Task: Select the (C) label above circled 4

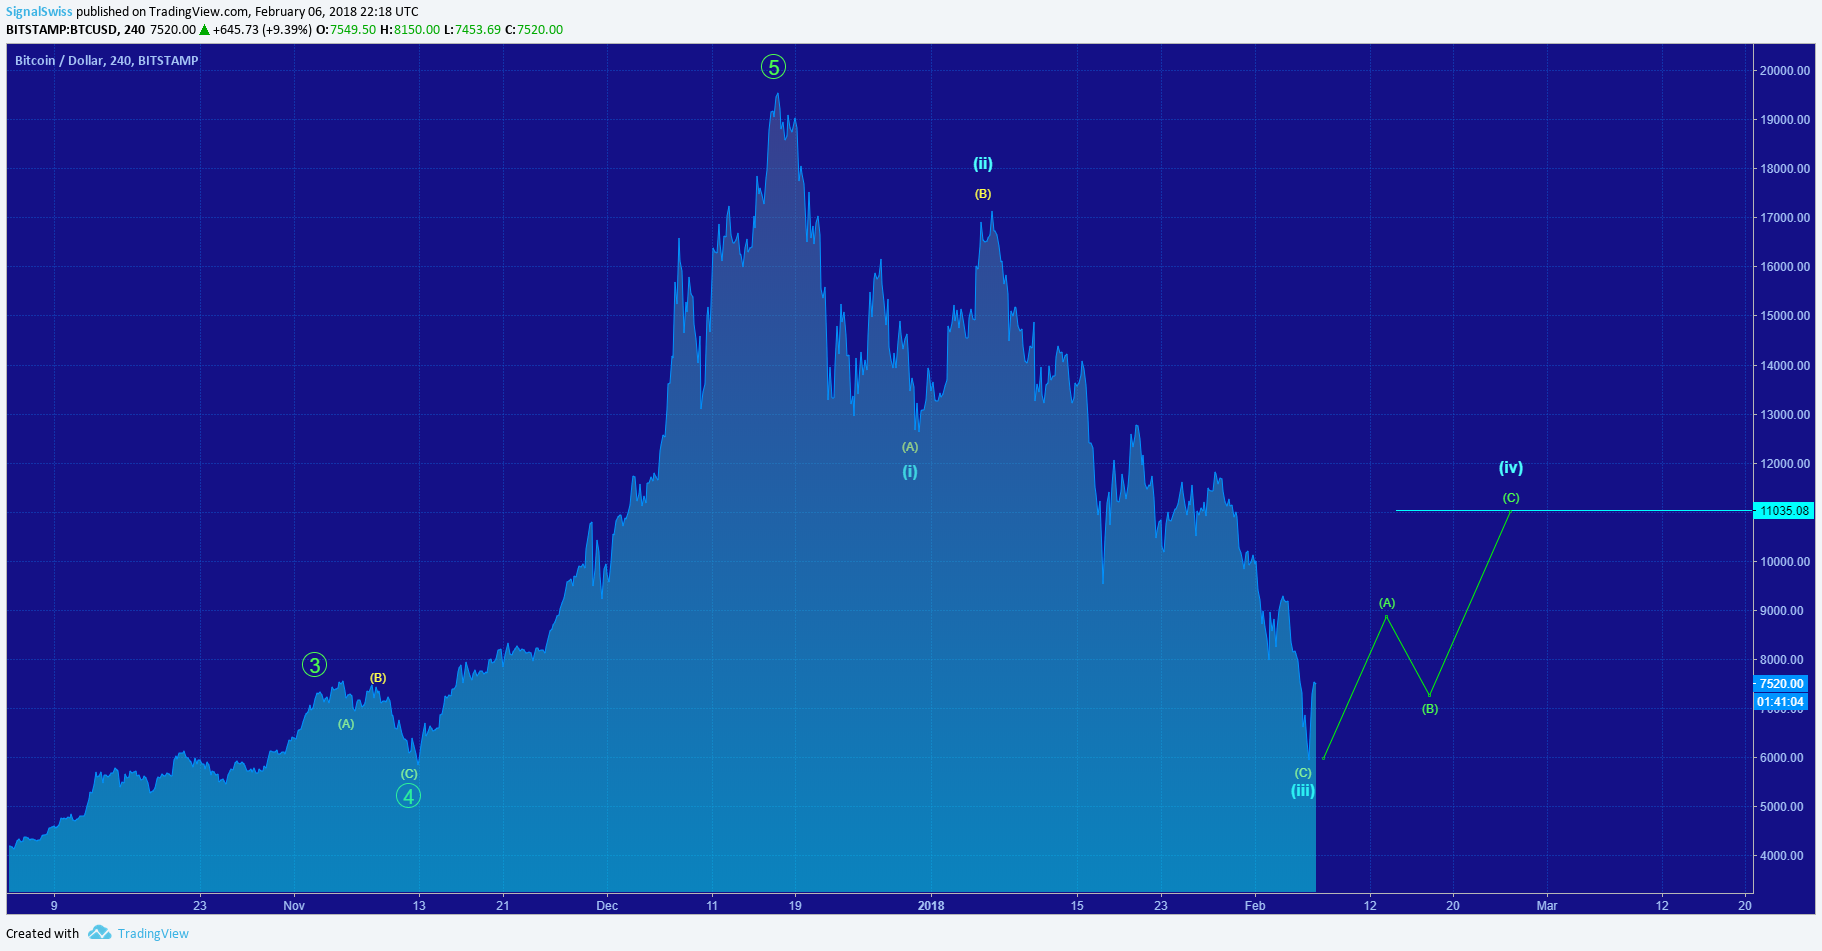Action: pyautogui.click(x=409, y=774)
